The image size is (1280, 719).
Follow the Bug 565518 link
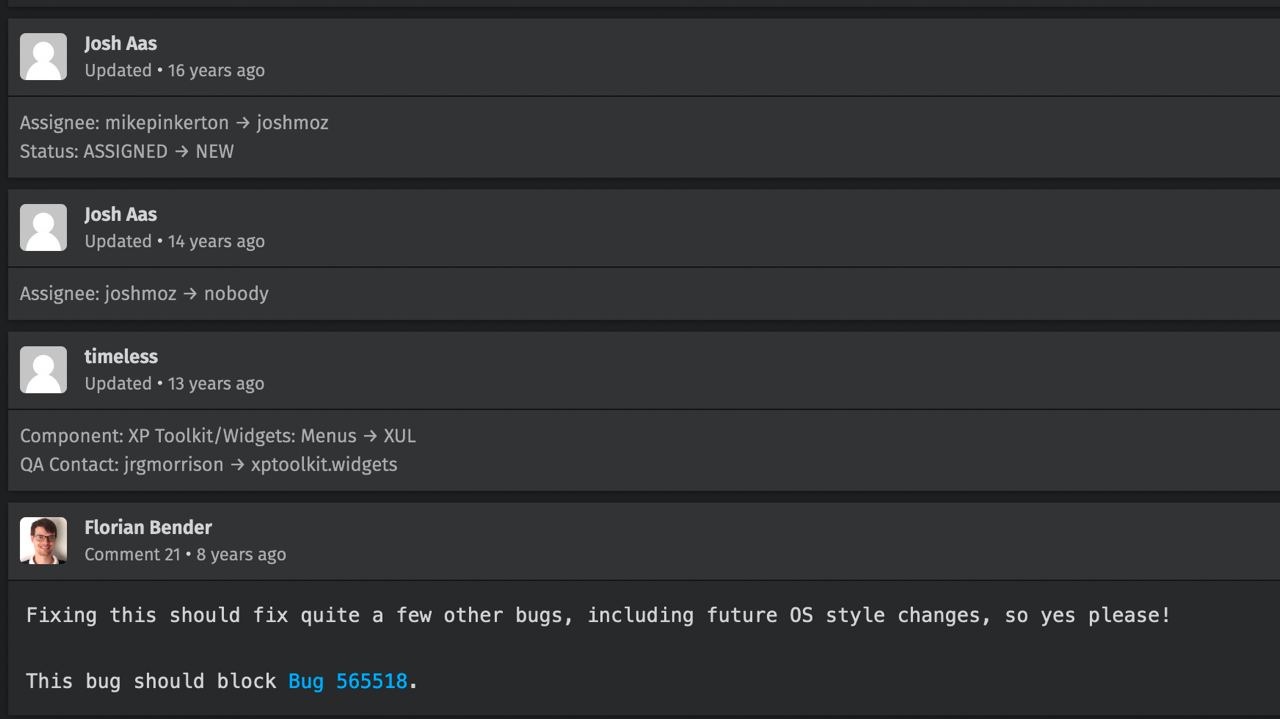coord(348,681)
